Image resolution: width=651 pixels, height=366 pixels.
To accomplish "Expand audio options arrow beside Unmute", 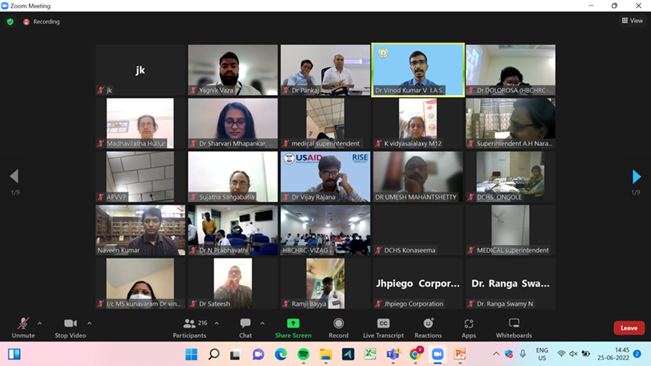I will tap(39, 323).
